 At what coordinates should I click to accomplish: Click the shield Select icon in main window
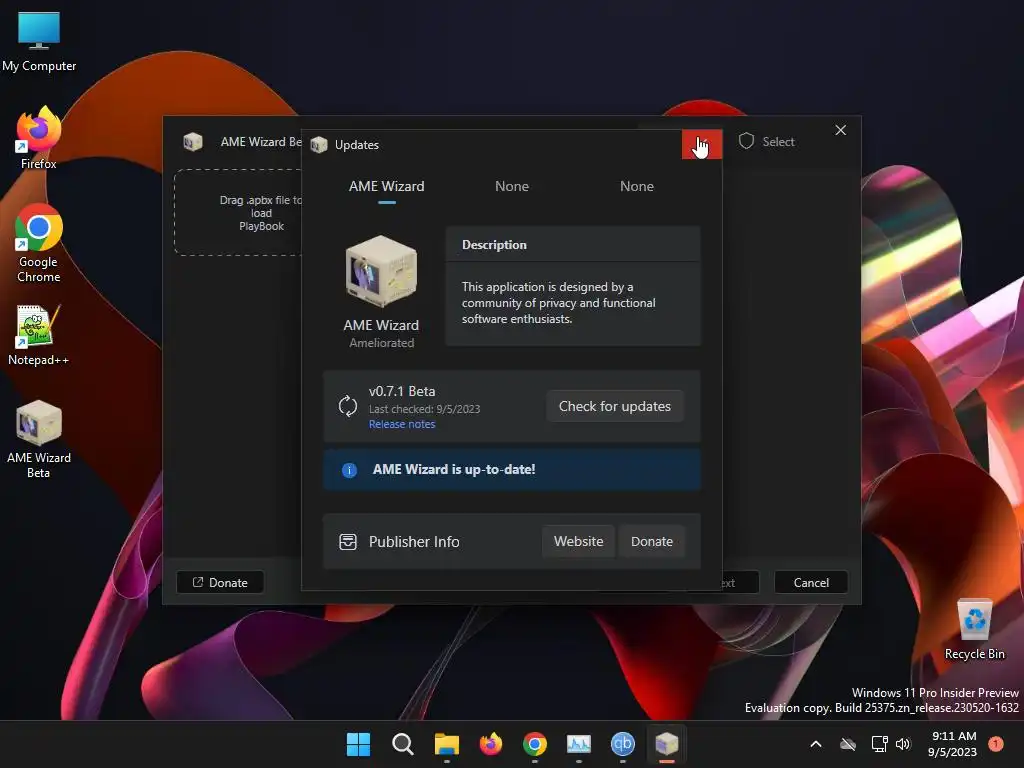[x=746, y=141]
